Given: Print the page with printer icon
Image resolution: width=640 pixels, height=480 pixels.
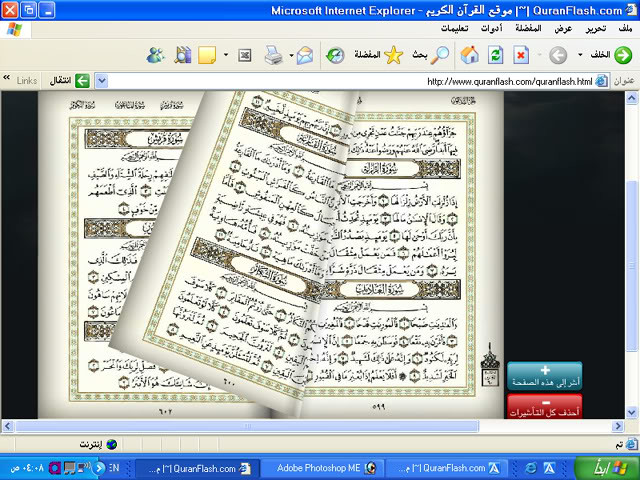Looking at the screenshot, I should [273, 55].
